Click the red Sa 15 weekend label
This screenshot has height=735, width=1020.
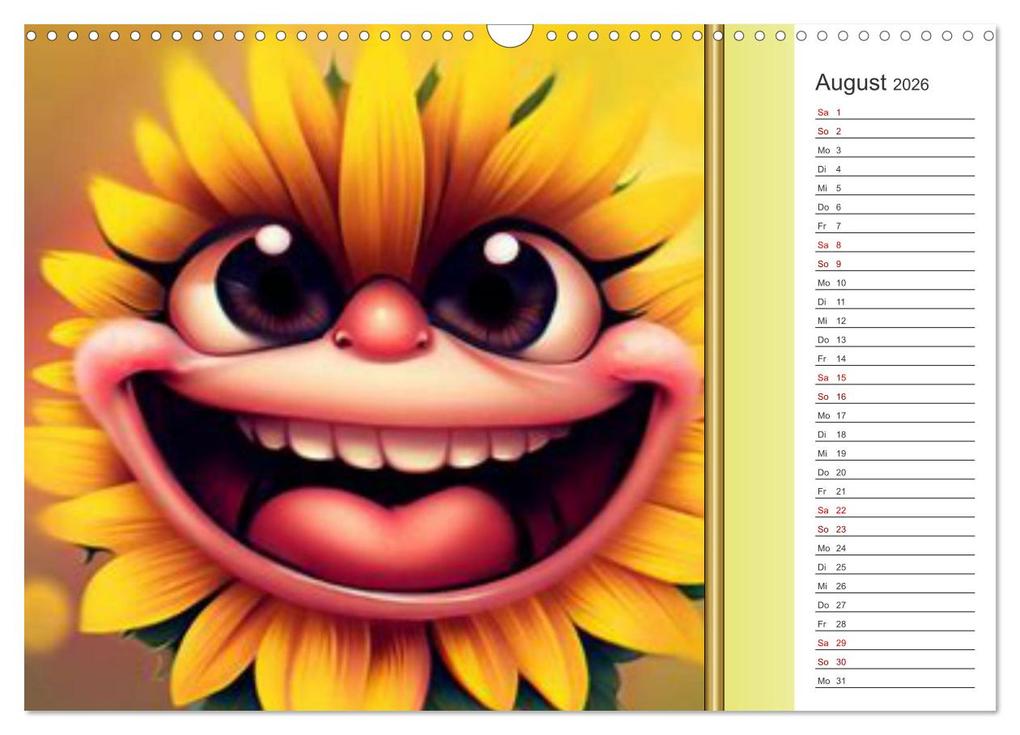click(825, 377)
